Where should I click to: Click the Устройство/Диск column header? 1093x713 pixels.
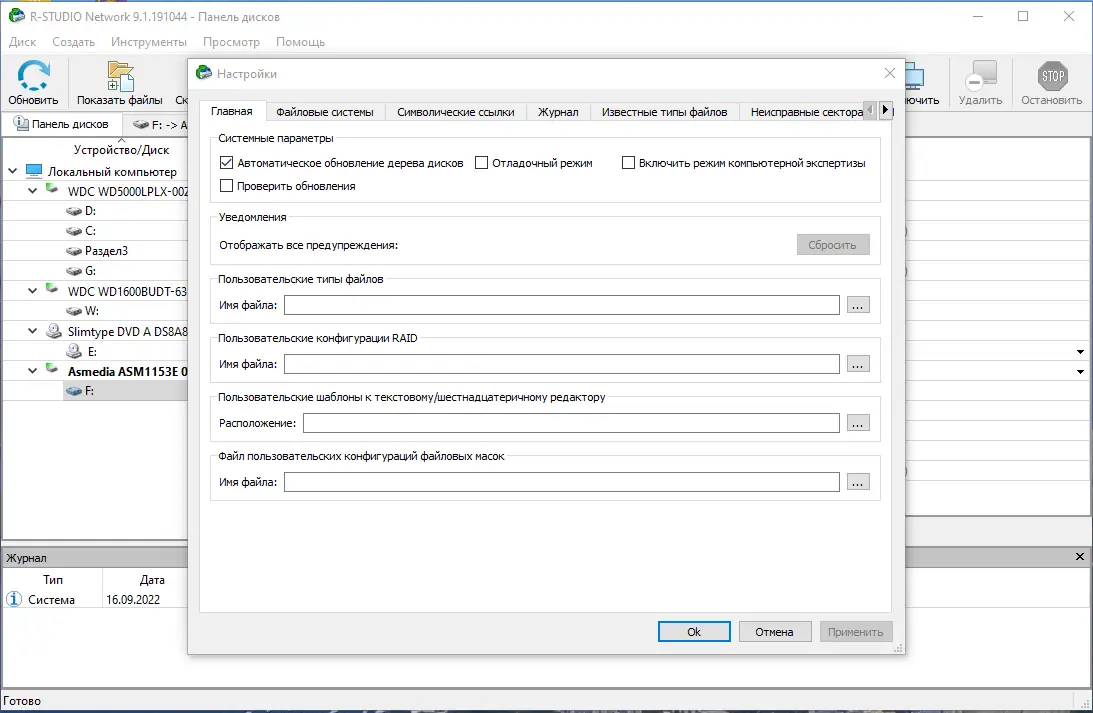point(122,150)
